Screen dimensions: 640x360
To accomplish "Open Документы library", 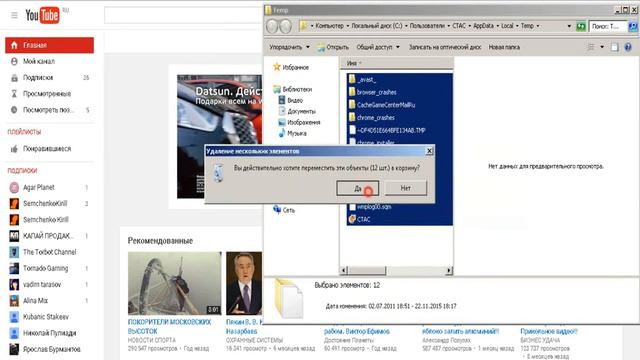I will pyautogui.click(x=297, y=111).
